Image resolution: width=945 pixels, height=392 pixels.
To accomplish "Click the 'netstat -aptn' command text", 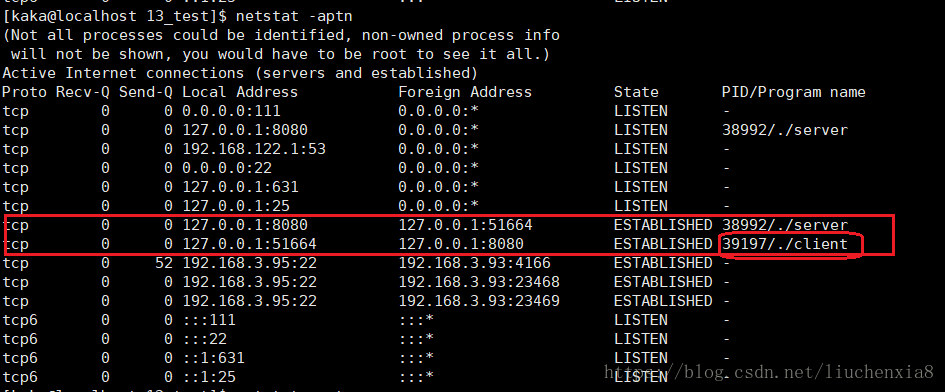I will [295, 16].
